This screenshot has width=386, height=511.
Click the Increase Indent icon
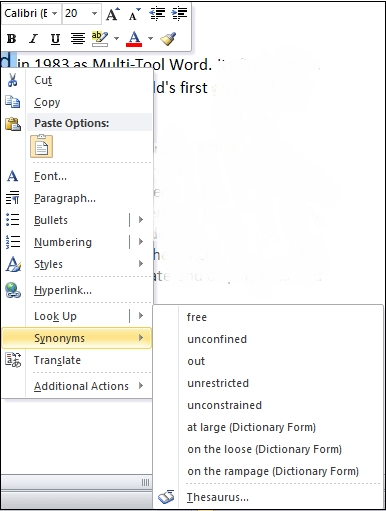click(x=179, y=14)
